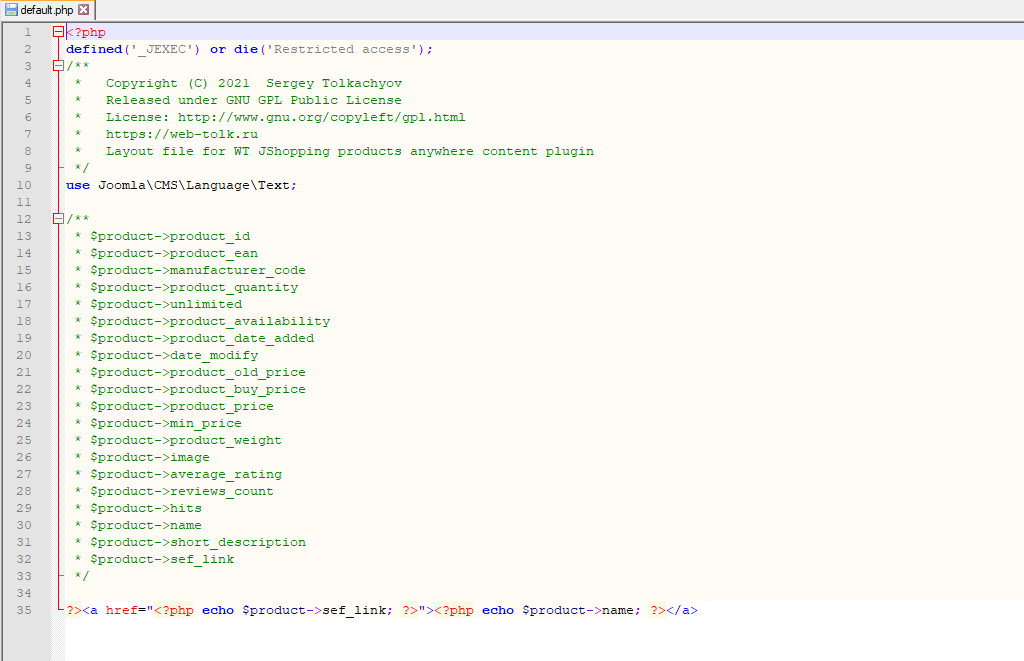
Task: Click the $product->average_rating comment line
Action: [x=185, y=474]
